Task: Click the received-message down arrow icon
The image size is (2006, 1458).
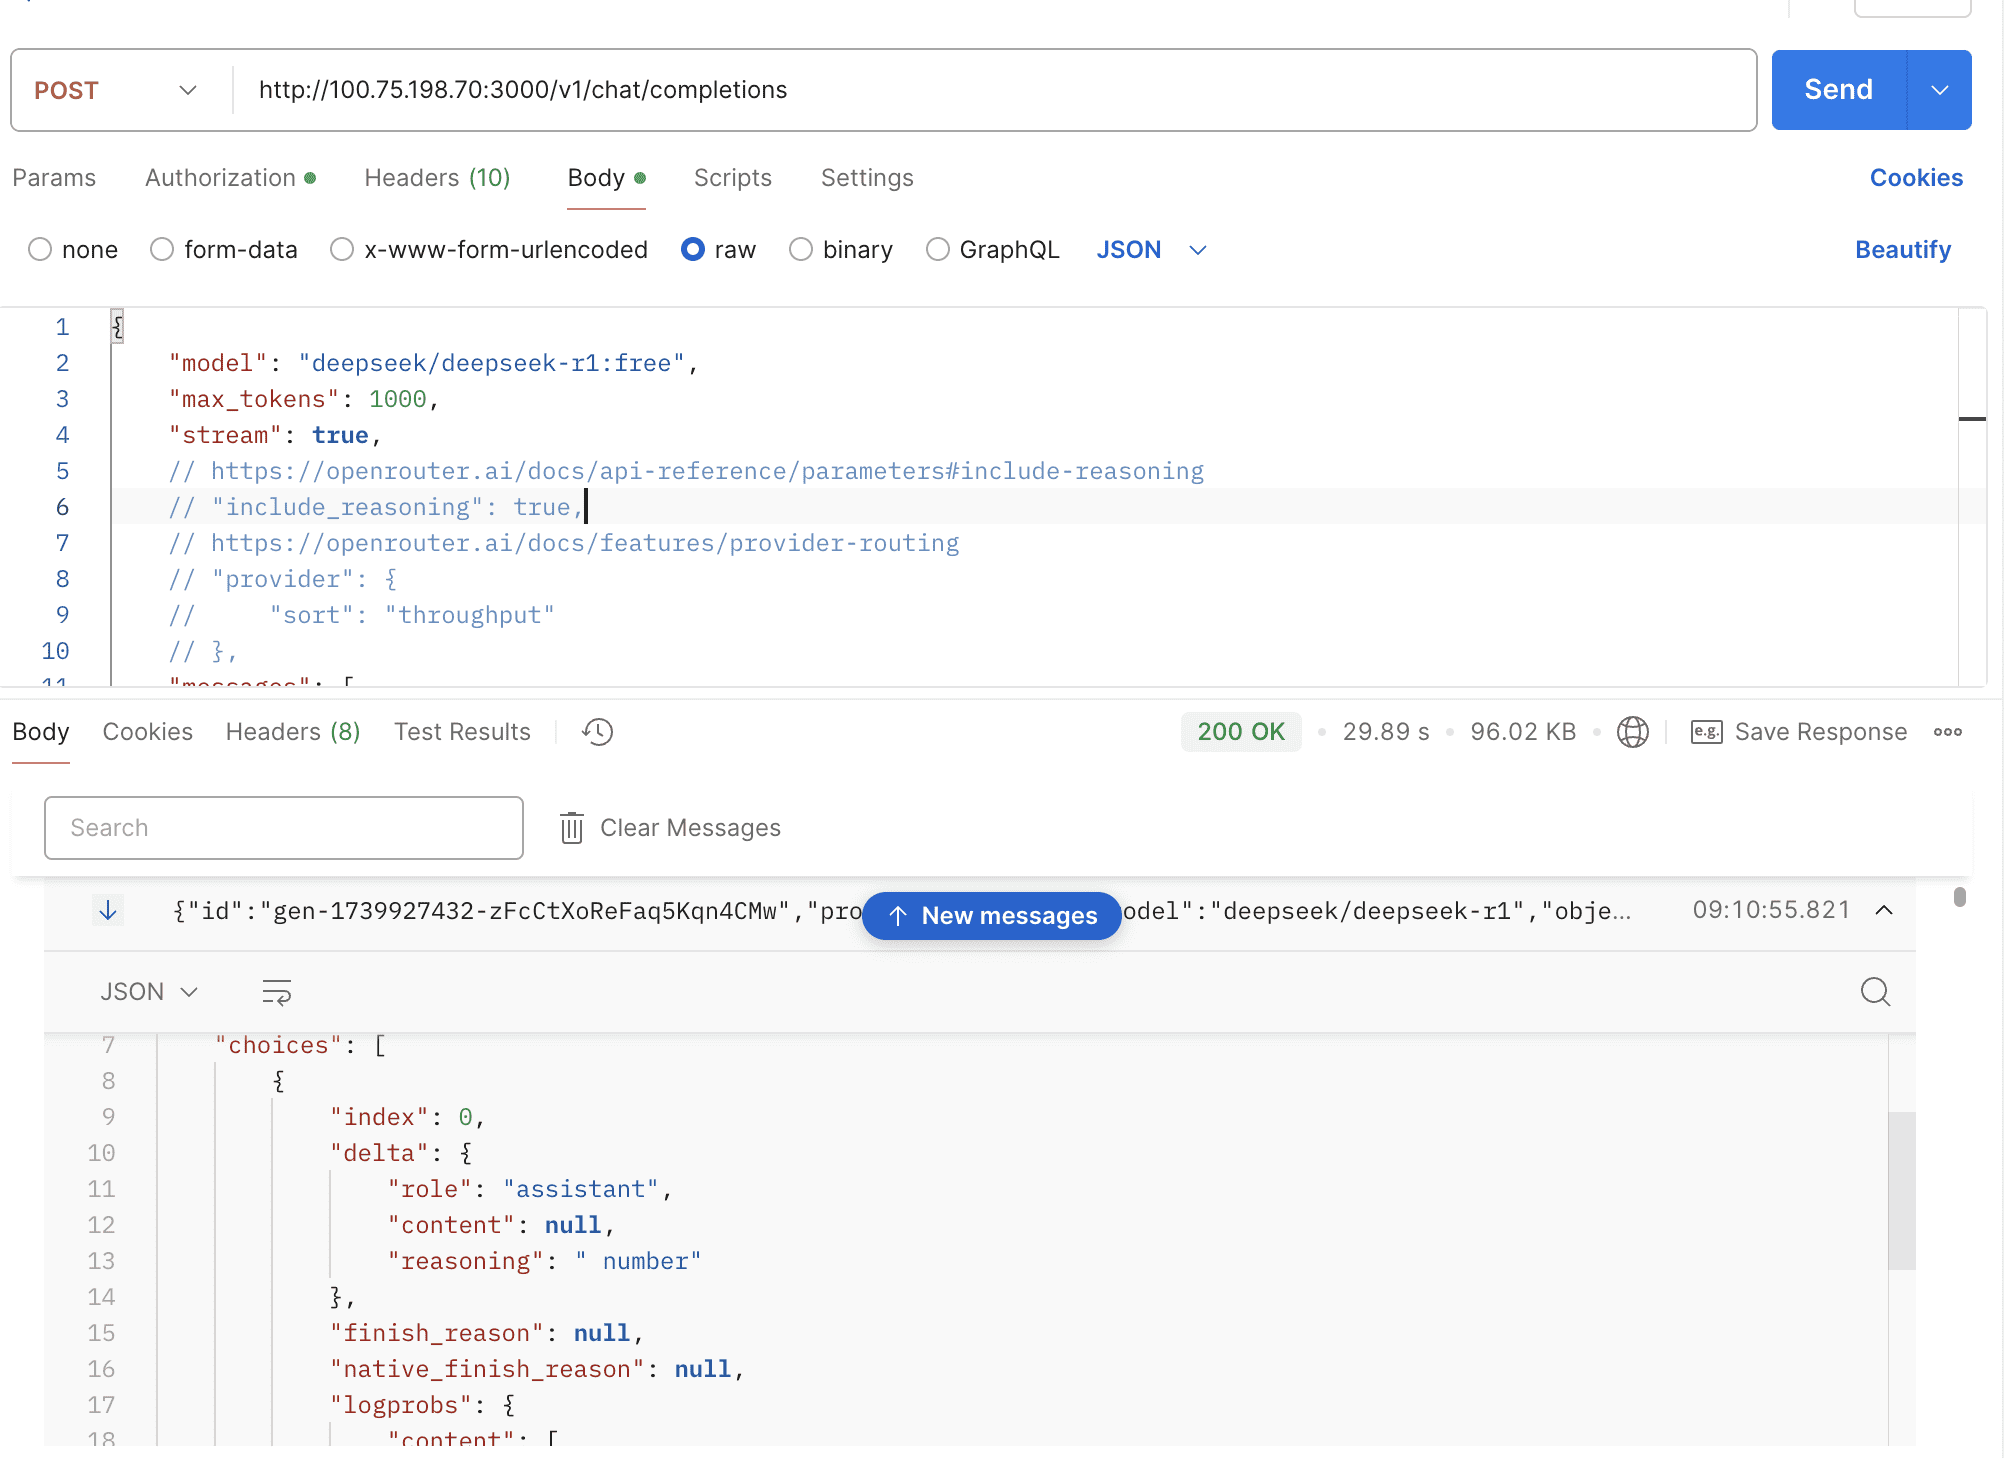Action: coord(108,910)
